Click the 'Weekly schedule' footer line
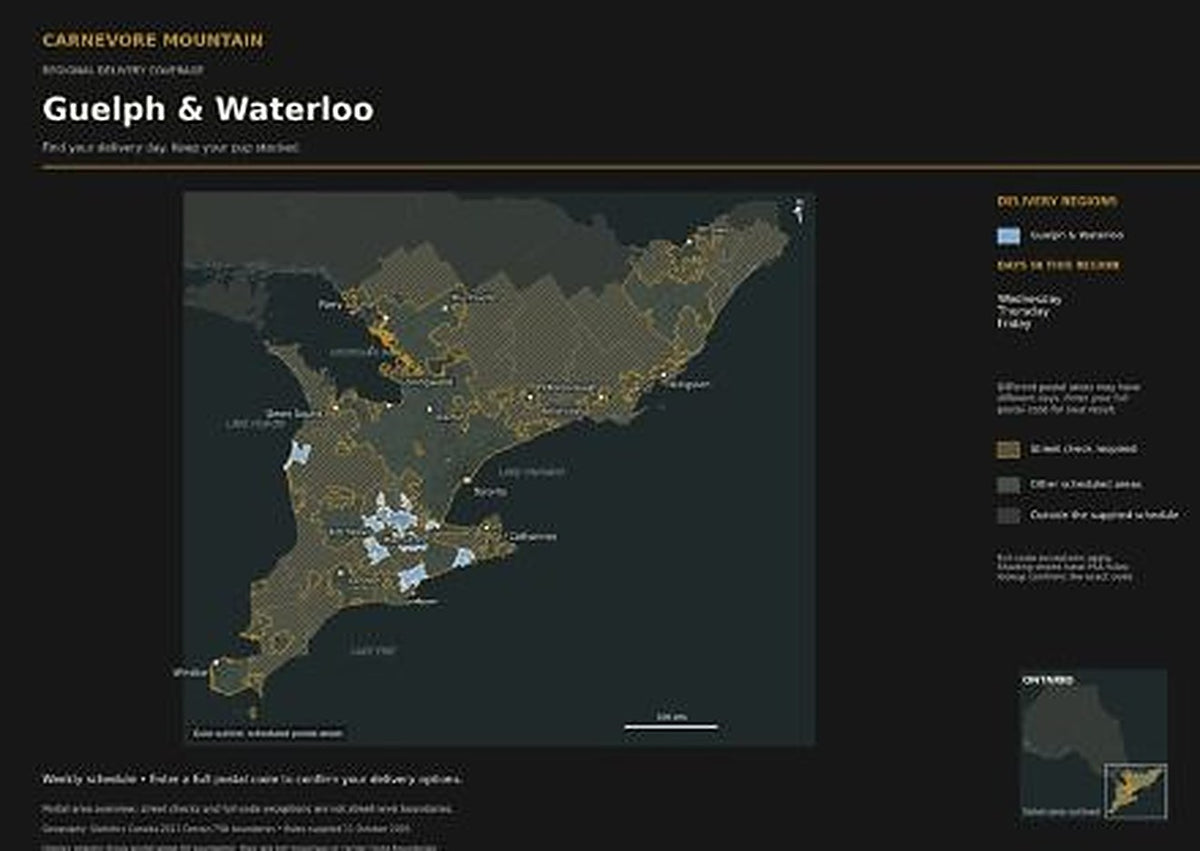The image size is (1200, 851). (x=252, y=779)
